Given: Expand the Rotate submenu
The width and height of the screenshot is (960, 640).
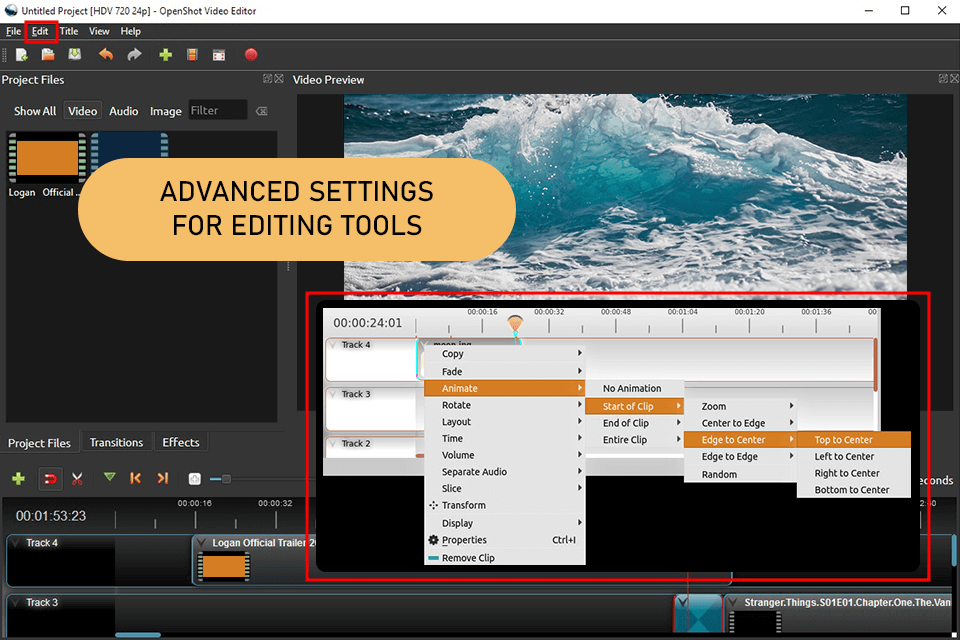Looking at the screenshot, I should [504, 405].
